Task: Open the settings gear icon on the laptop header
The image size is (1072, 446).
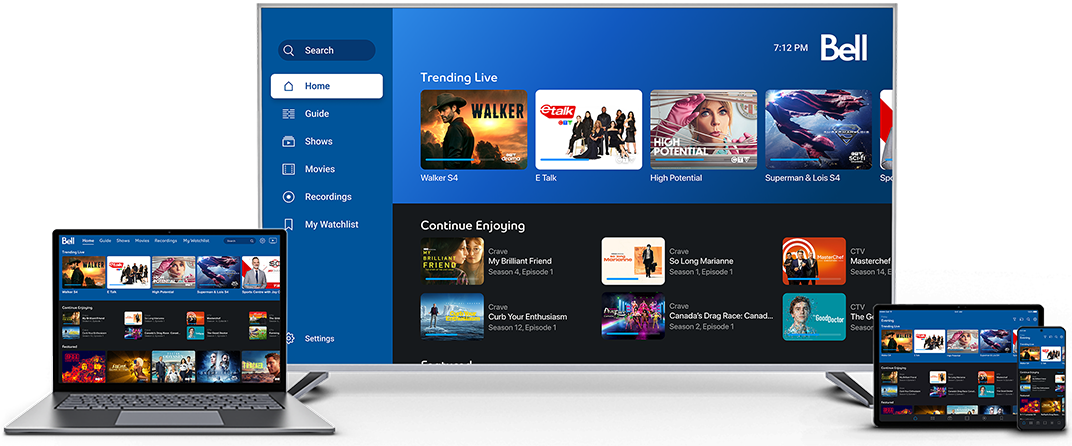Action: click(262, 241)
